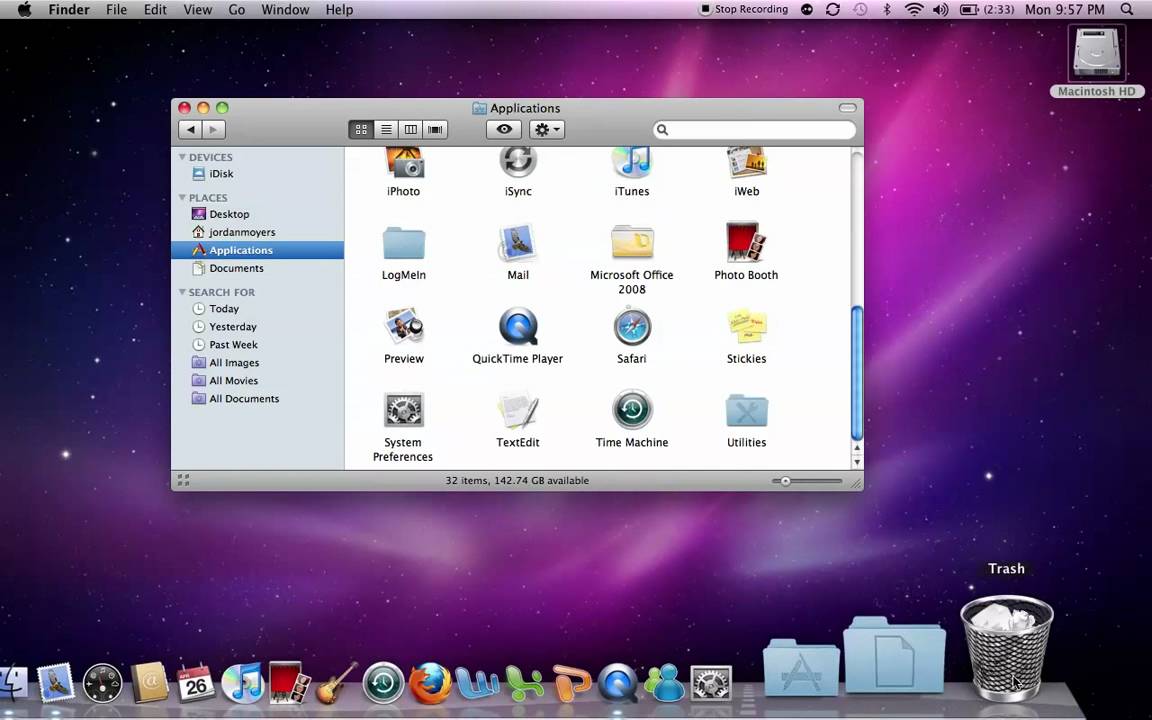Select the Microsoft Office 2008 folder
The height and width of the screenshot is (720, 1152).
632,243
